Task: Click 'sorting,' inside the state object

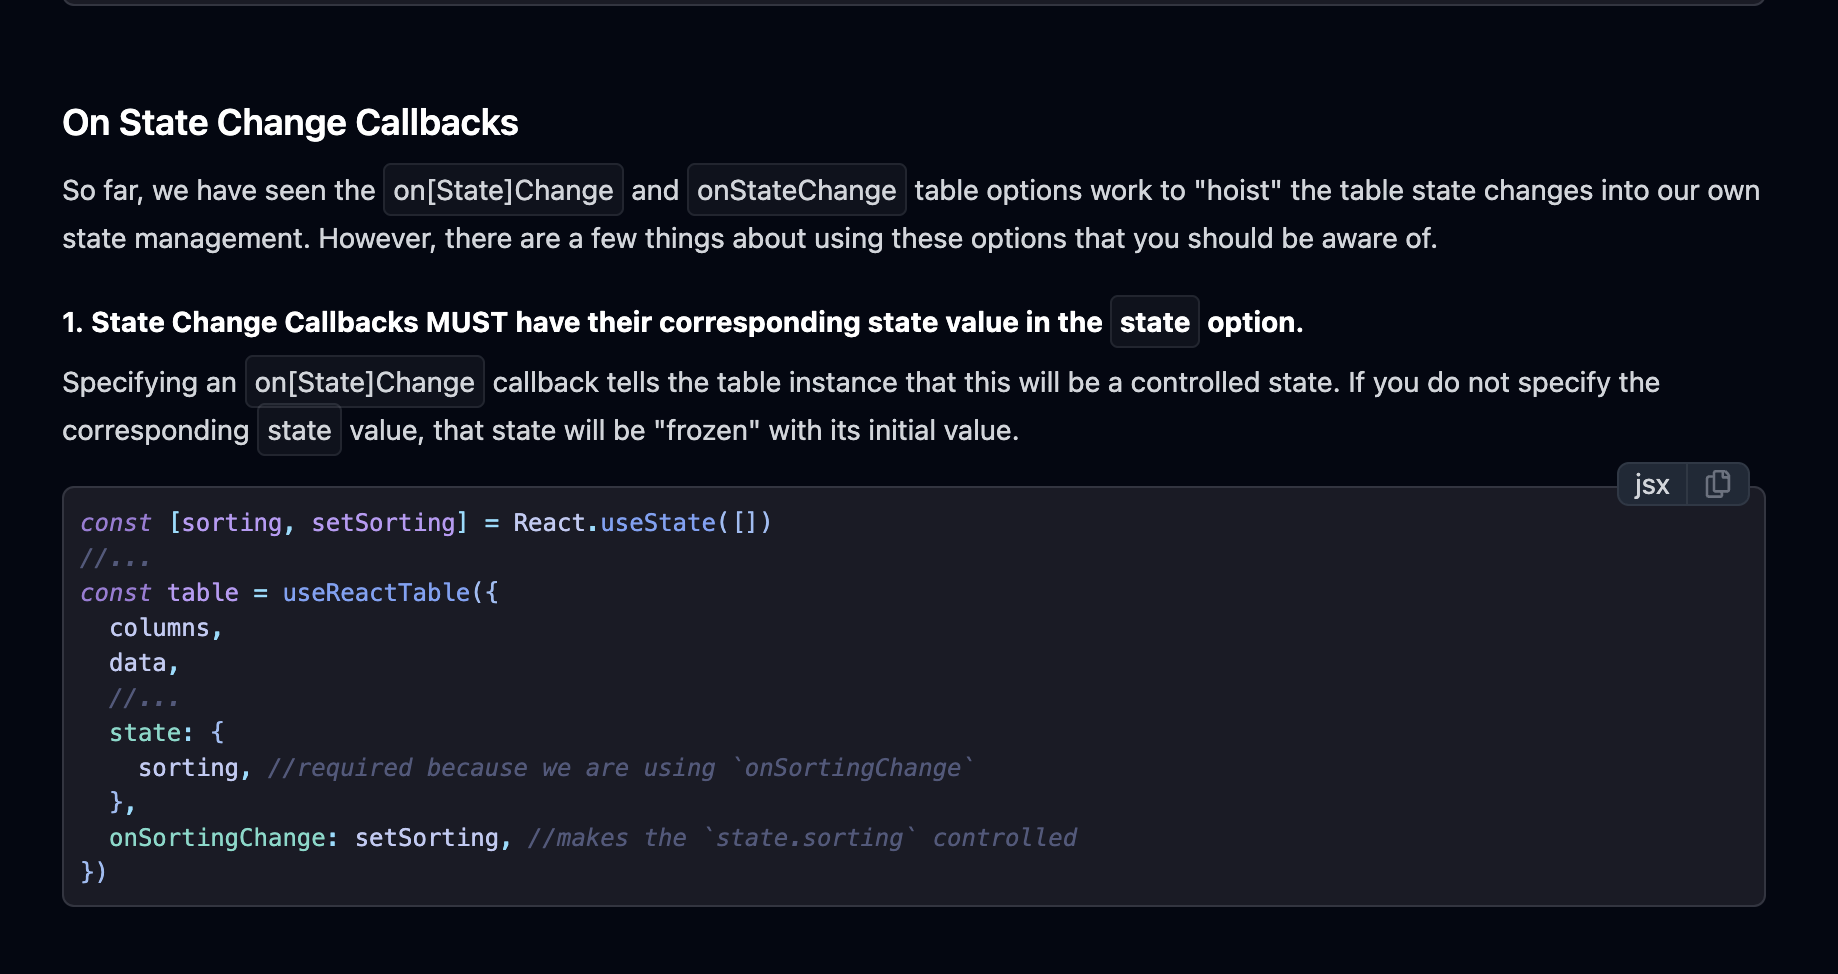Action: click(194, 768)
